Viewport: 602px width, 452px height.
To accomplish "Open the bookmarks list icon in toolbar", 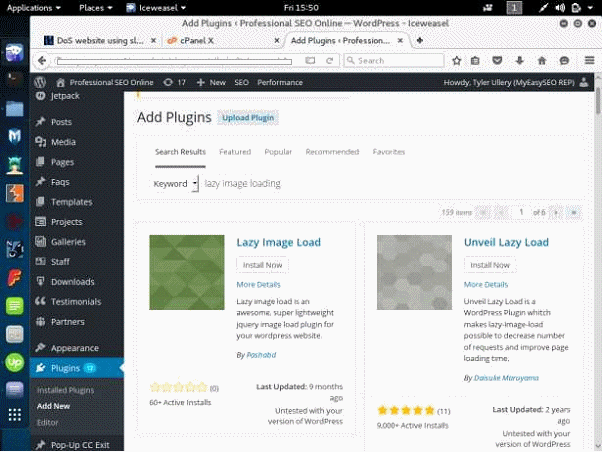I will click(475, 61).
